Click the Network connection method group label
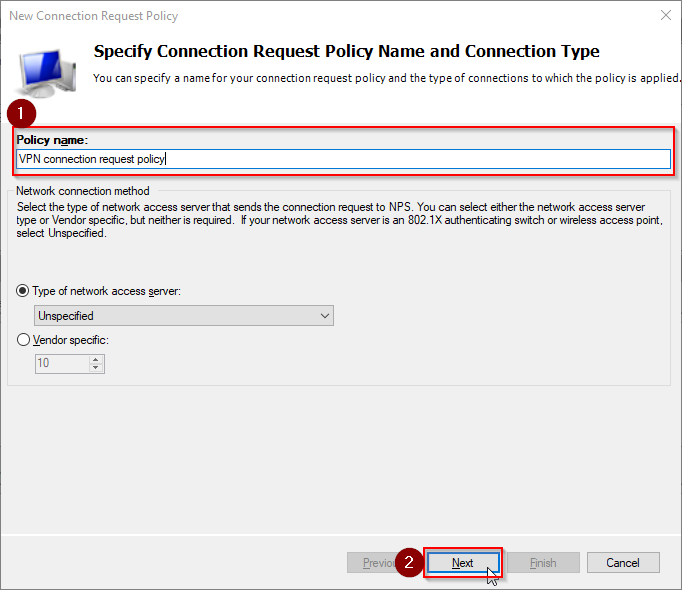Image resolution: width=682 pixels, height=590 pixels. [x=83, y=191]
